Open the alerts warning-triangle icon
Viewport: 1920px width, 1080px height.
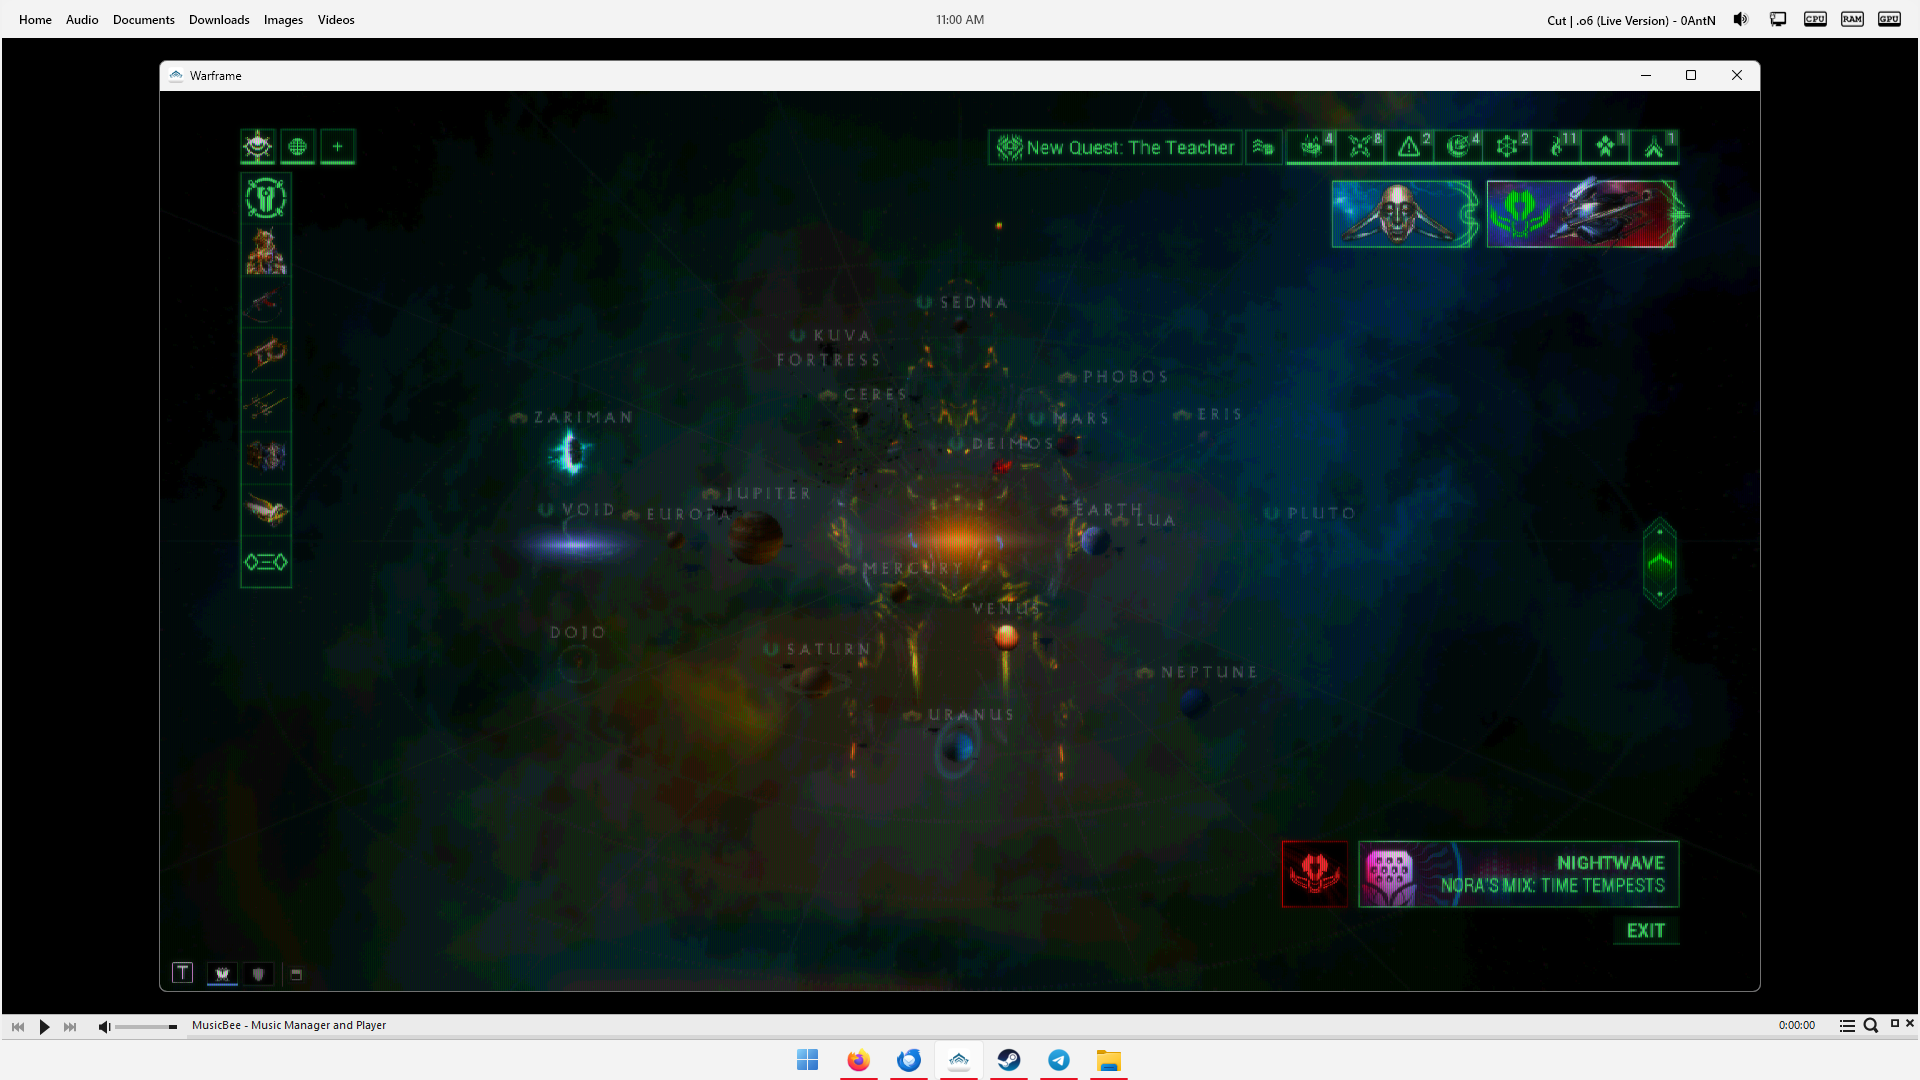click(x=1409, y=147)
